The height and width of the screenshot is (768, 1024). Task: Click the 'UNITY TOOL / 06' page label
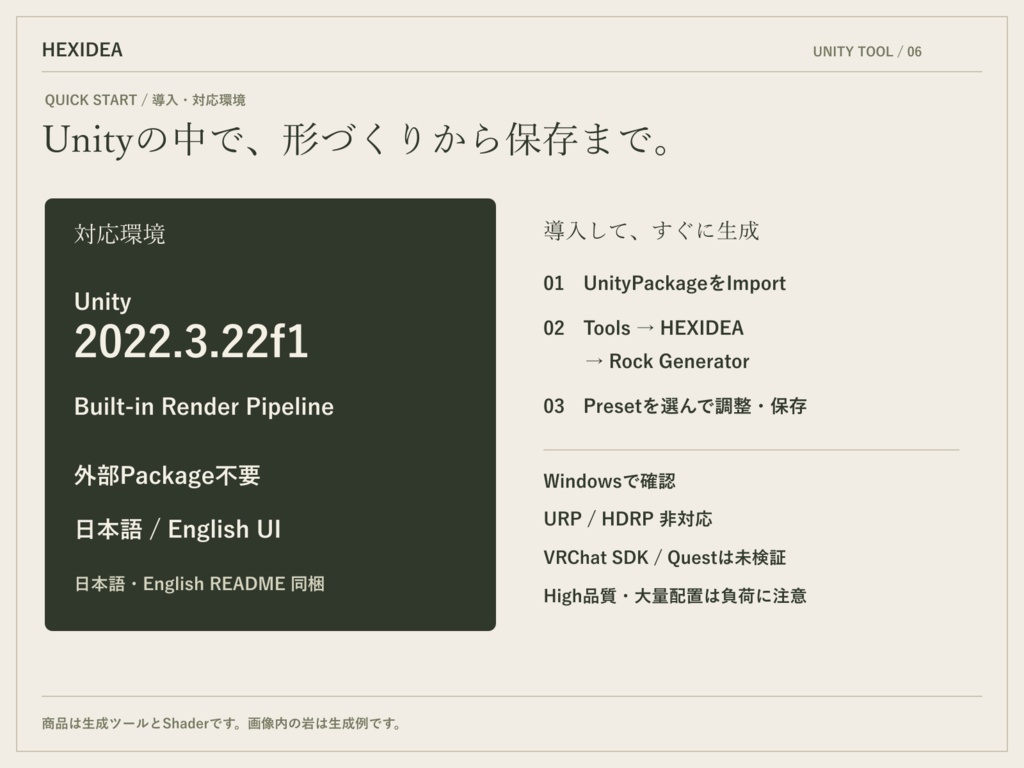tap(867, 52)
